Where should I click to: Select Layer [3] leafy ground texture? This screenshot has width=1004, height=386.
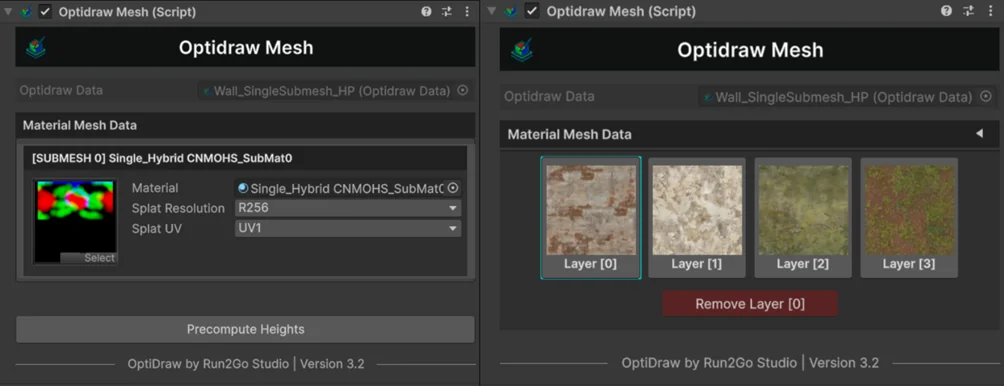pyautogui.click(x=909, y=218)
